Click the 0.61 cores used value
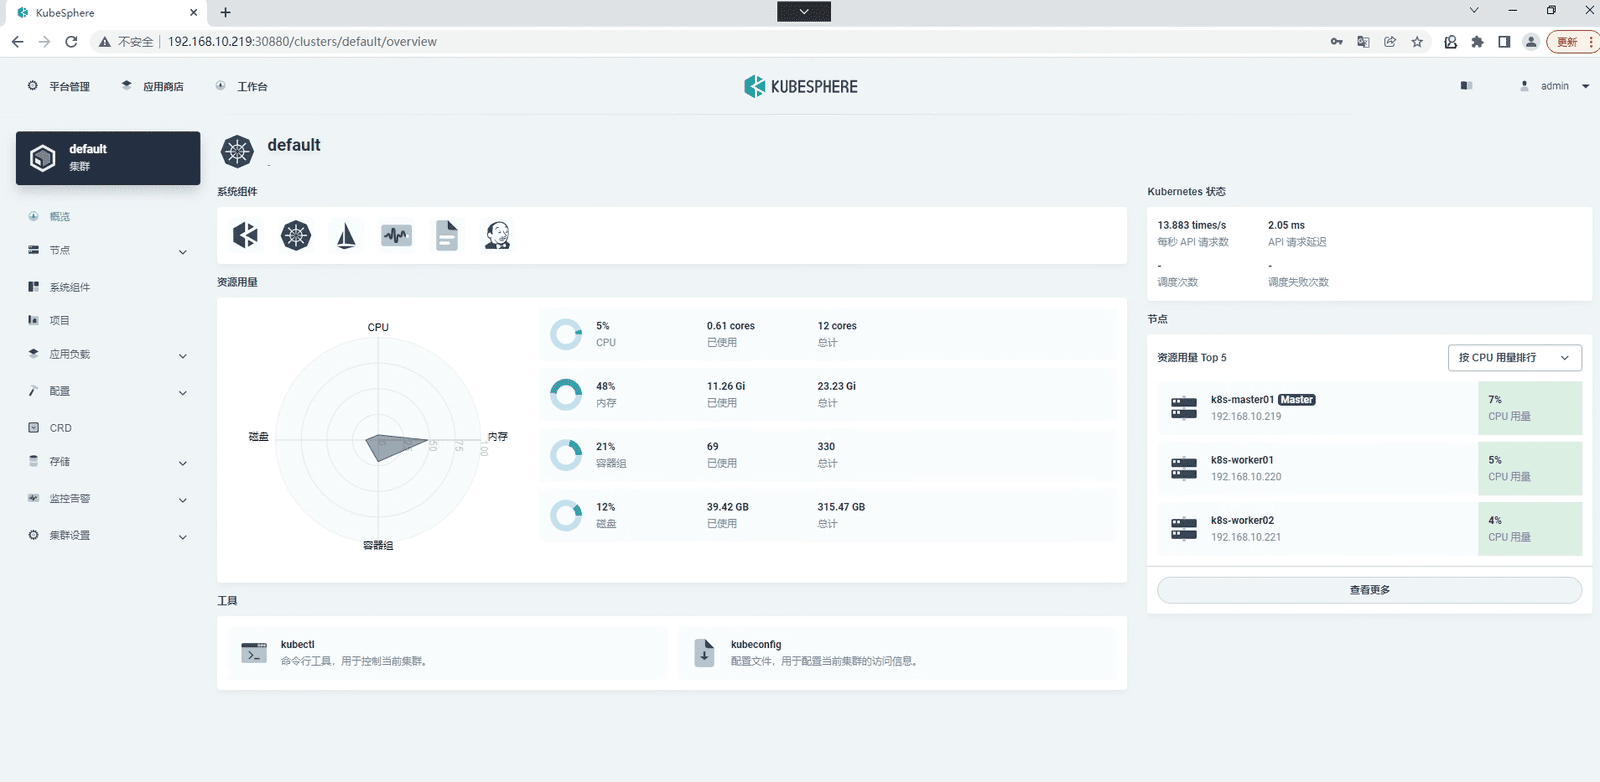 pos(731,326)
